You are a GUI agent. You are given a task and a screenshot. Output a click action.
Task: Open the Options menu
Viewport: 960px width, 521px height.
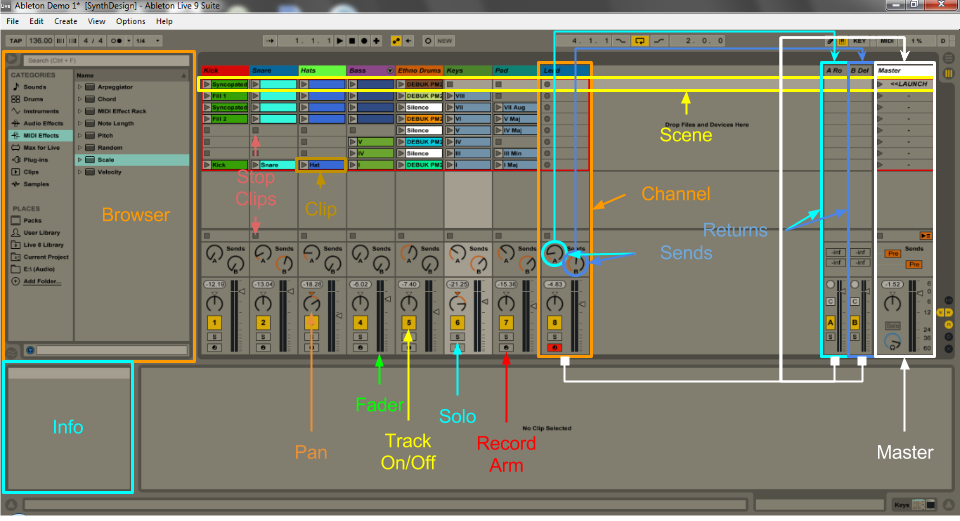130,21
